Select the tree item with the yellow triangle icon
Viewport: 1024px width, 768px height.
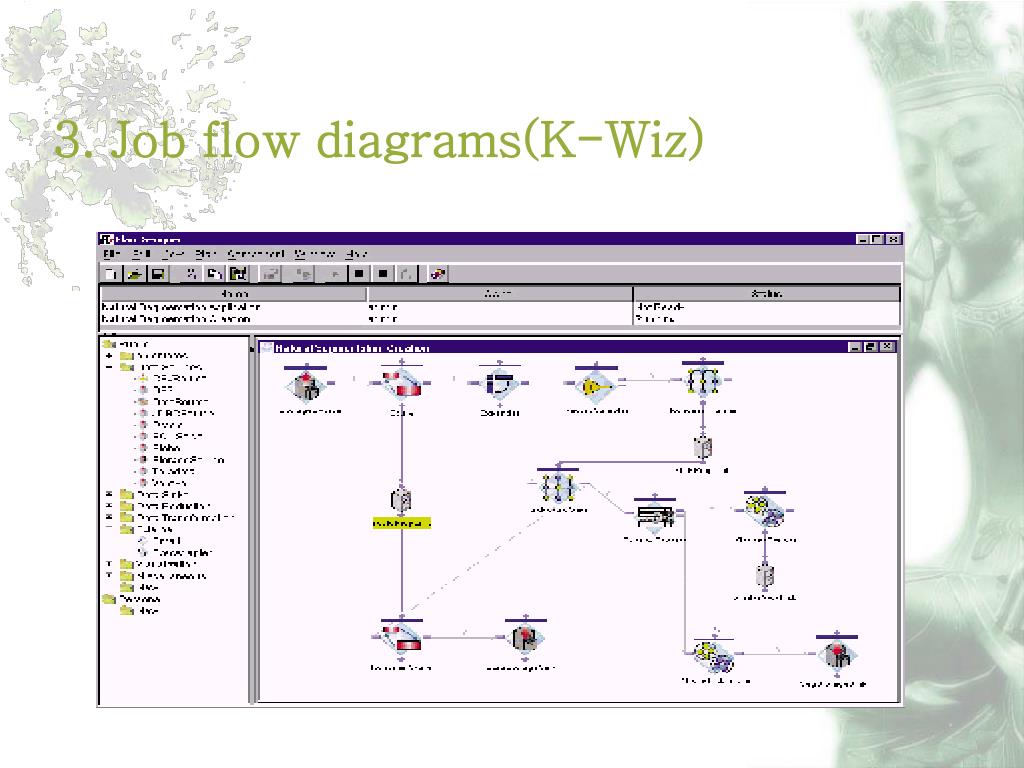(x=172, y=378)
